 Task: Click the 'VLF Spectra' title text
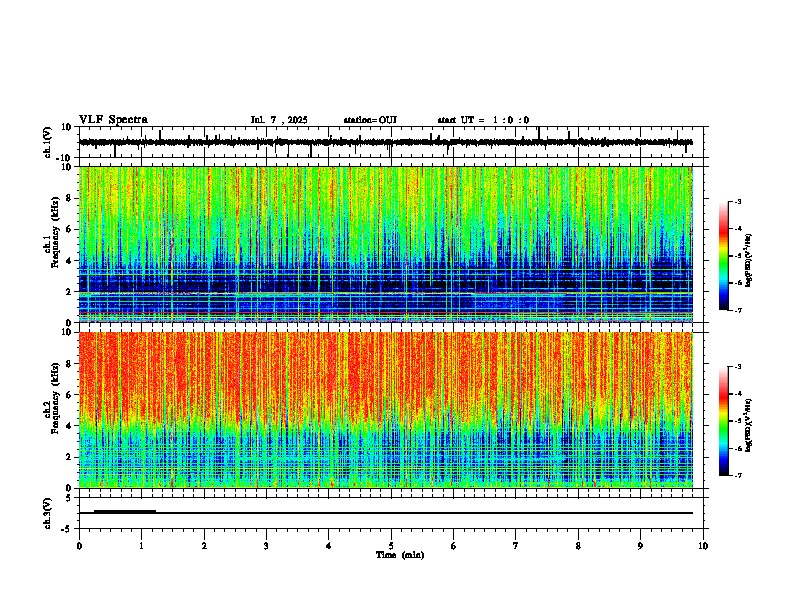[x=113, y=120]
